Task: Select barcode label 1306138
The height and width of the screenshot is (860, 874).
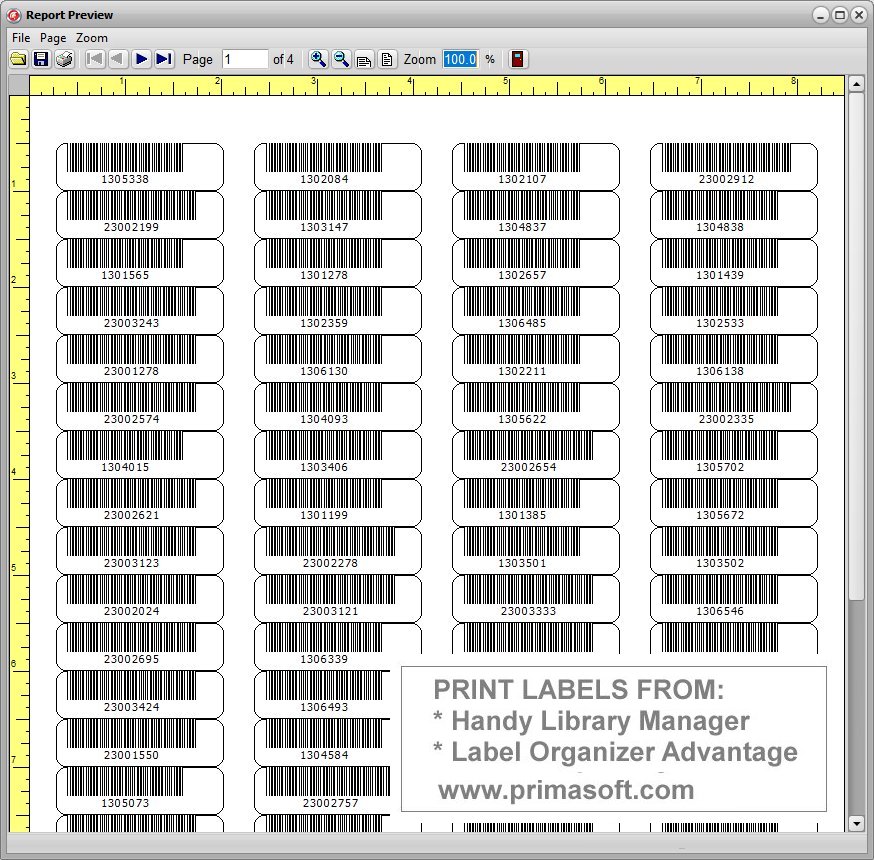Action: coord(734,358)
